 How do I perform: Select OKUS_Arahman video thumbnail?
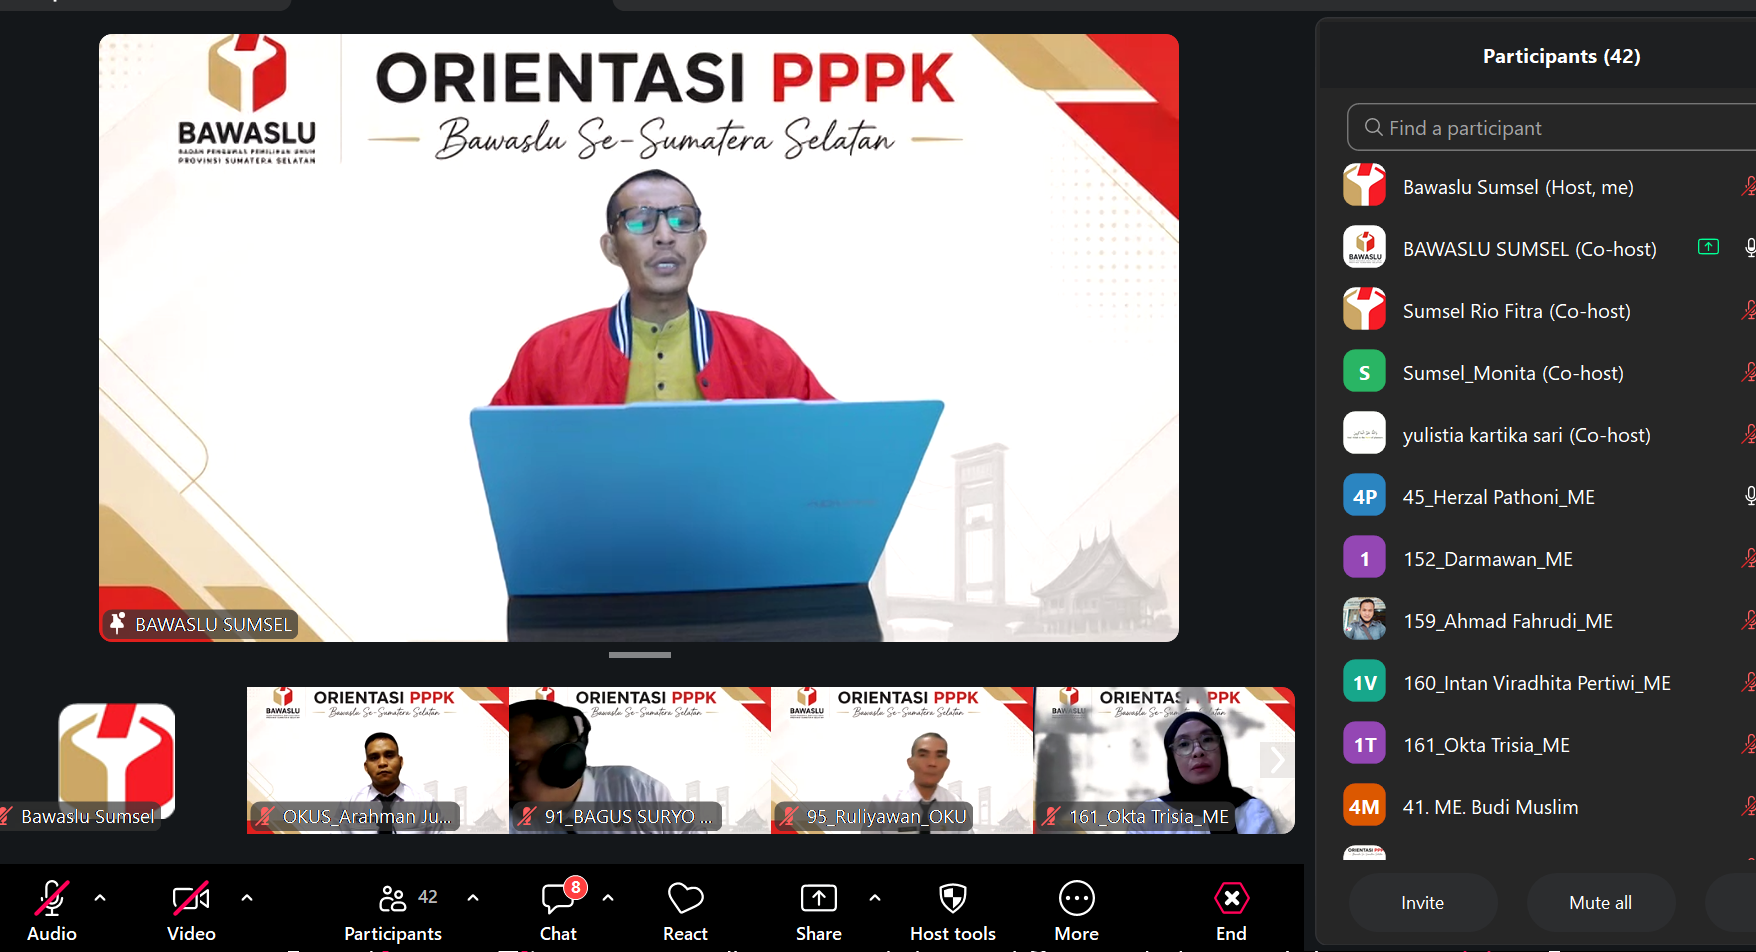[378, 760]
